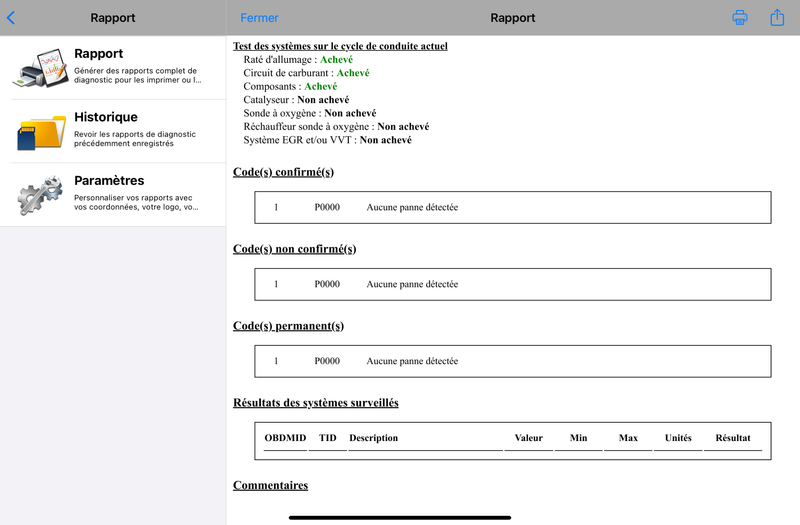This screenshot has height=525, width=800.
Task: Click the Description column header
Action: click(x=373, y=438)
